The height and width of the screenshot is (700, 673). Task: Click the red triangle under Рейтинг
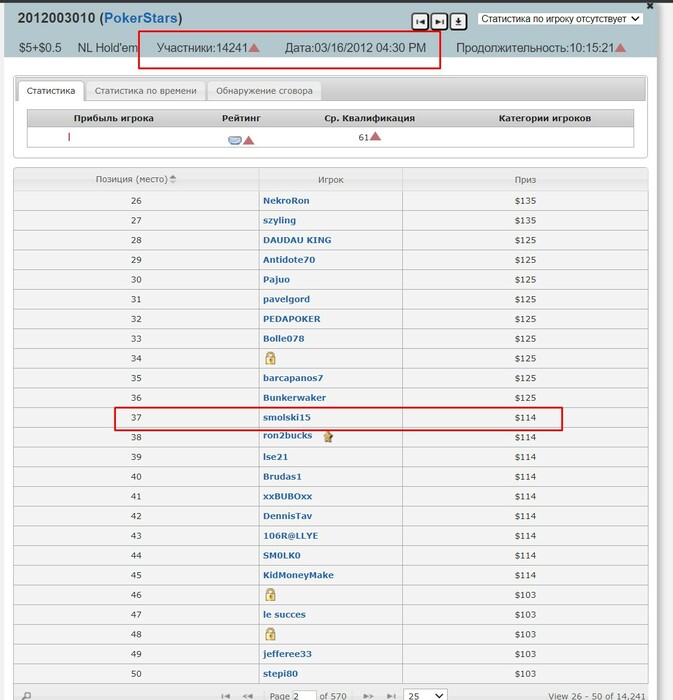(x=249, y=141)
